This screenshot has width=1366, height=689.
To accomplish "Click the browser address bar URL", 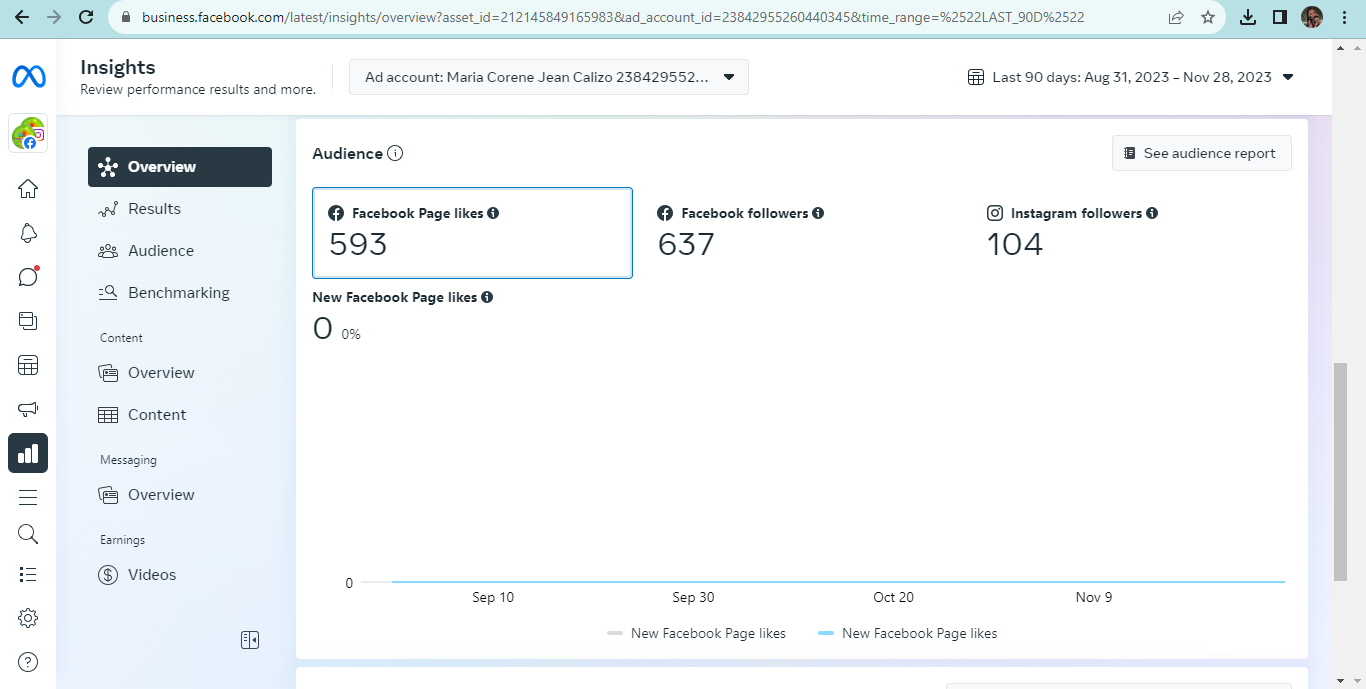I will tap(612, 17).
